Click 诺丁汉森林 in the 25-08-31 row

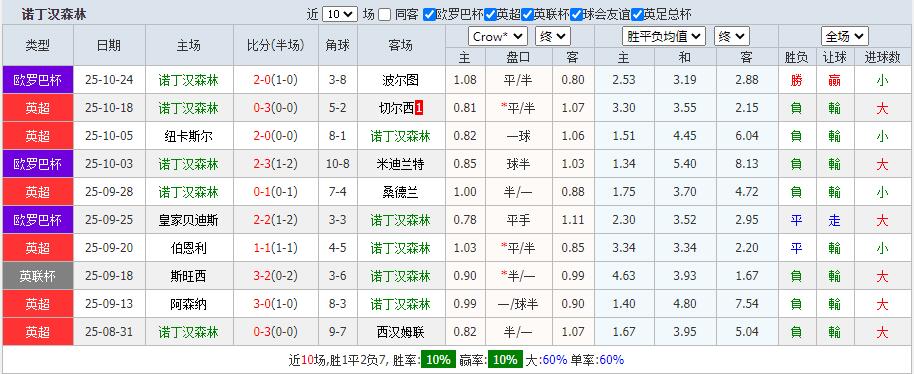click(x=189, y=331)
